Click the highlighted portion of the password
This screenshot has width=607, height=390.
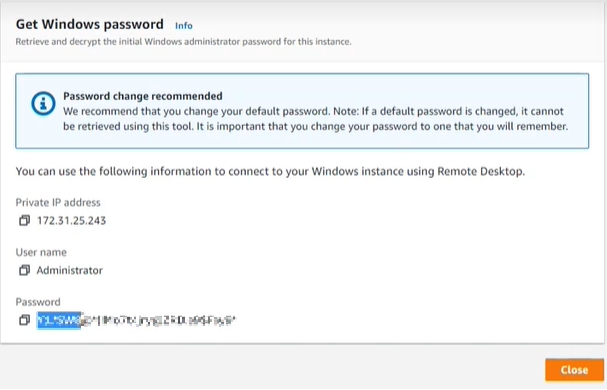tap(59, 320)
